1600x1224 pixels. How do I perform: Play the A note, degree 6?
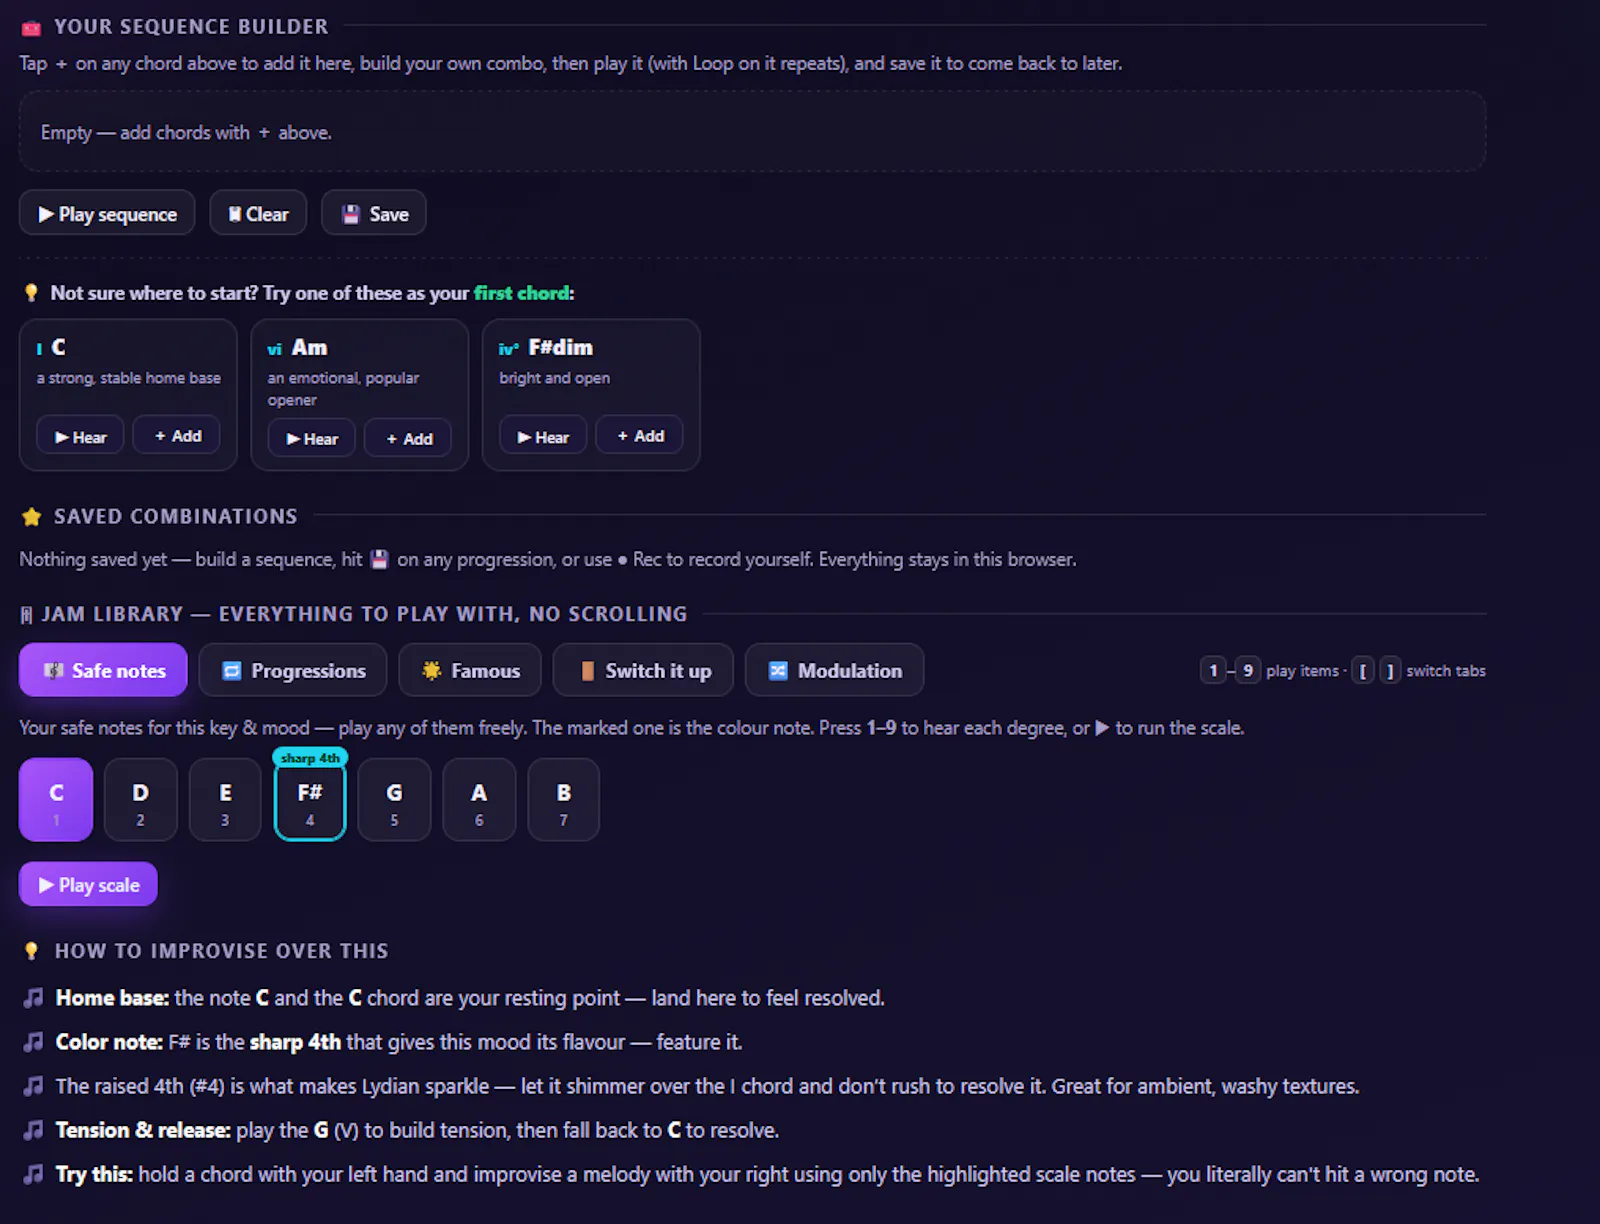pos(479,800)
